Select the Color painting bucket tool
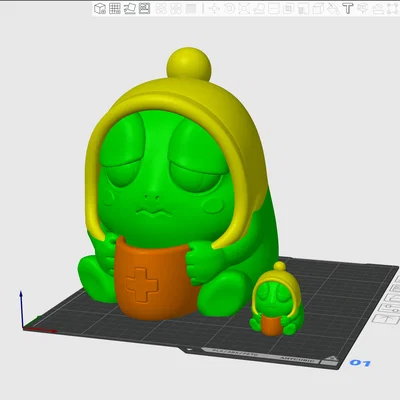This screenshot has height=400, width=400. click(333, 9)
